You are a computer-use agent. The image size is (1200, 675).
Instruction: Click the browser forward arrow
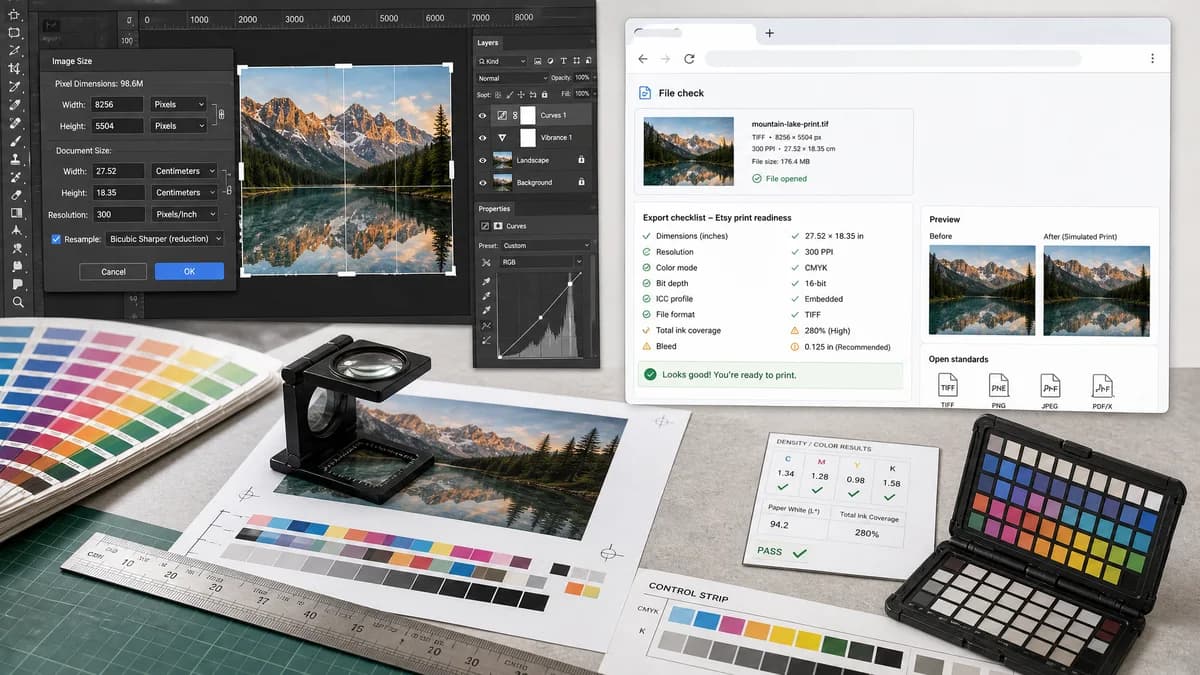(666, 59)
